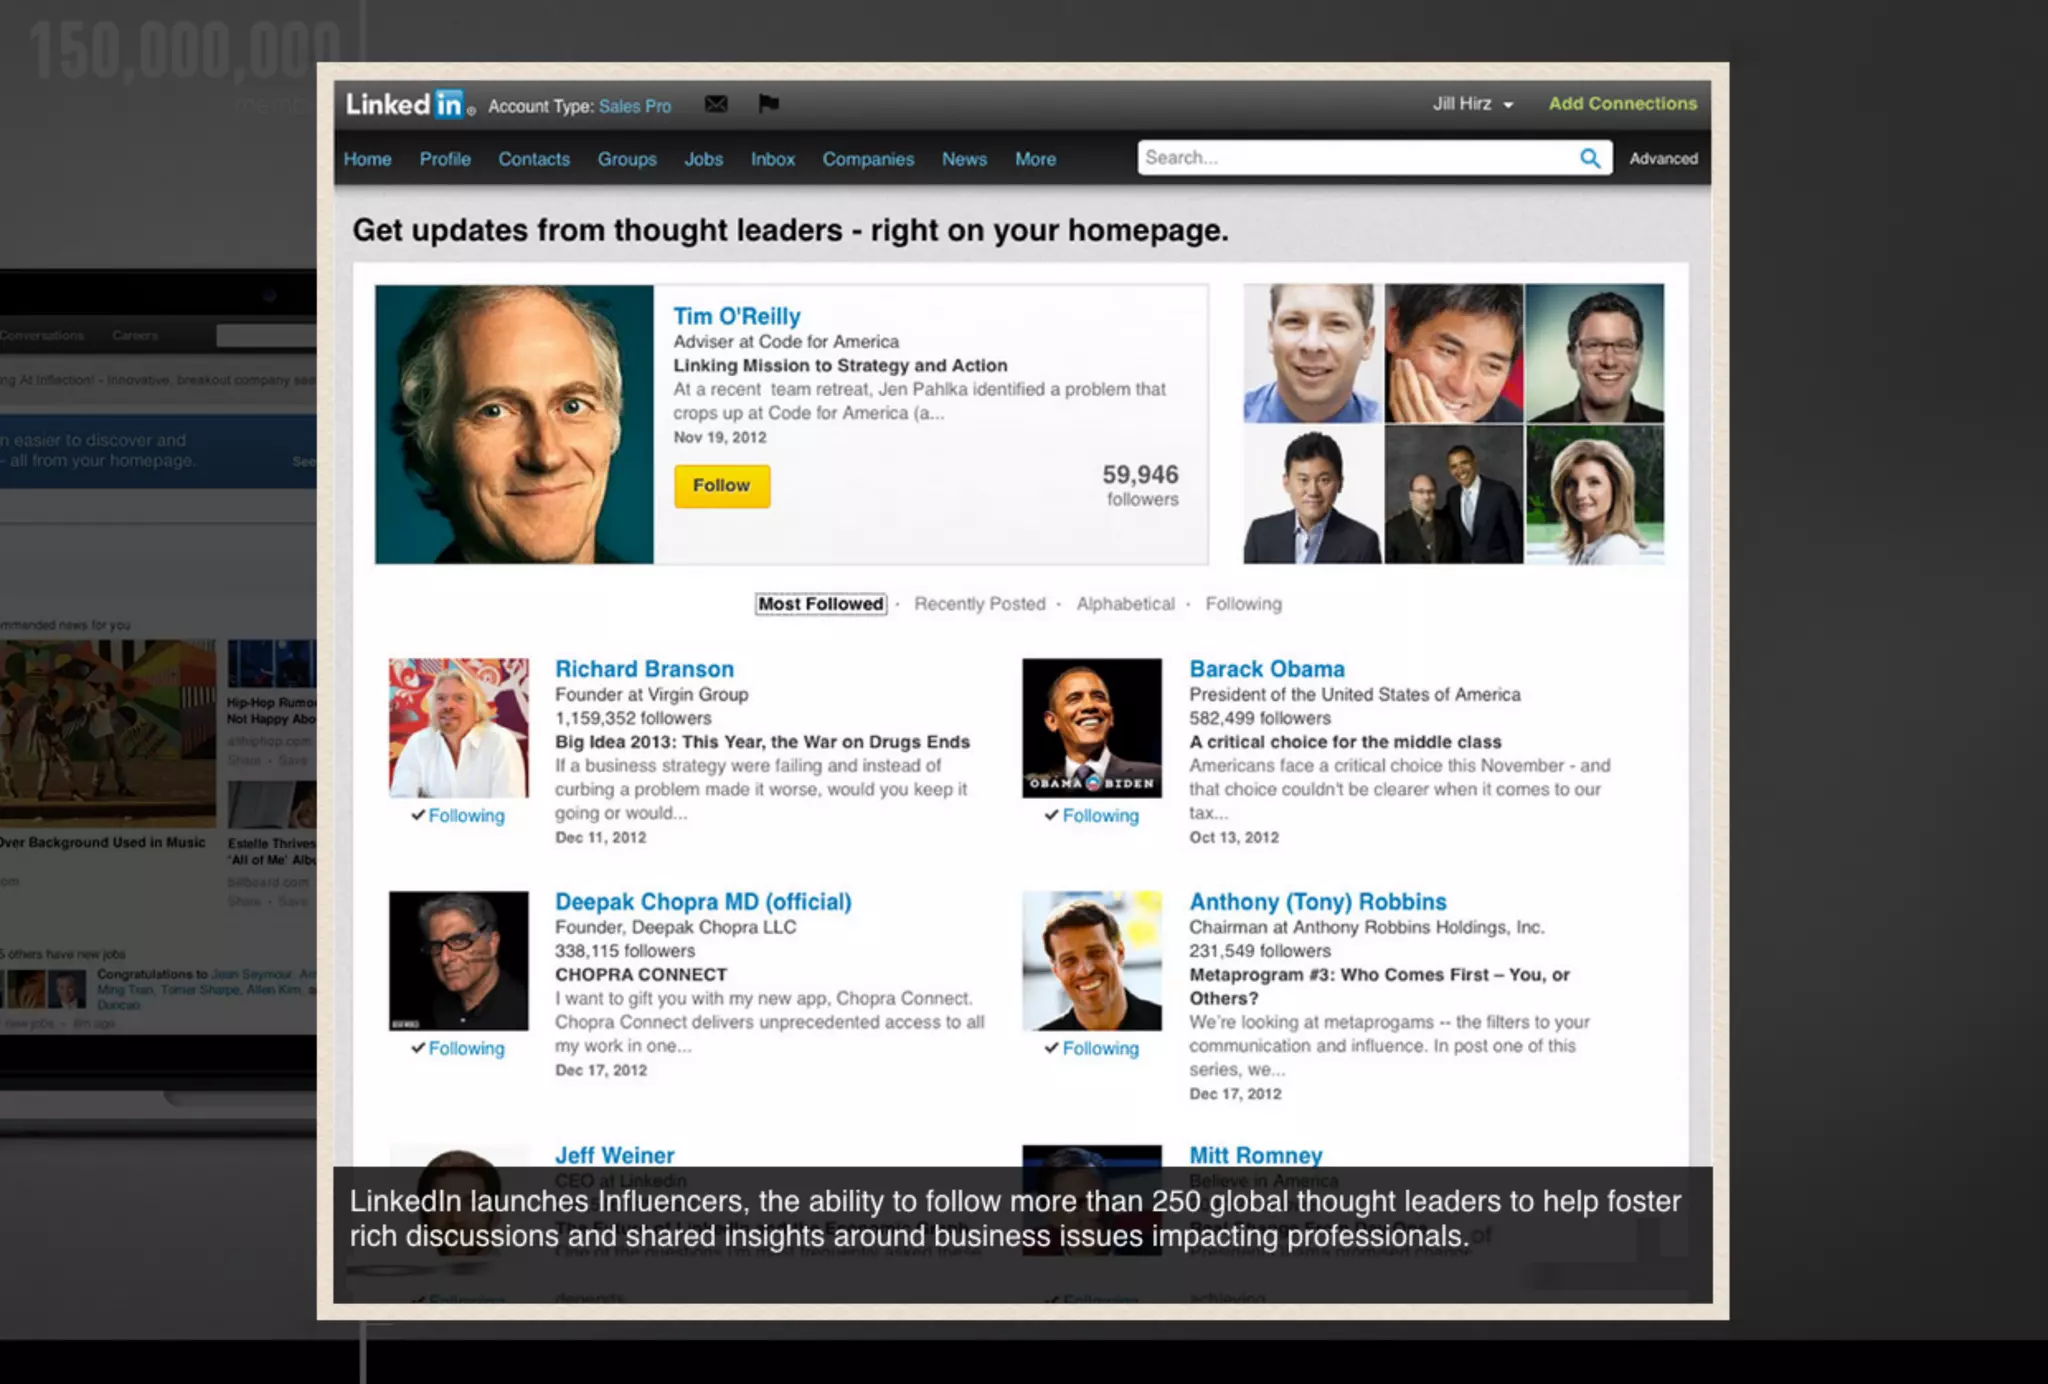Viewport: 2048px width, 1384px height.
Task: Open the Jobs menu
Action: coord(703,159)
